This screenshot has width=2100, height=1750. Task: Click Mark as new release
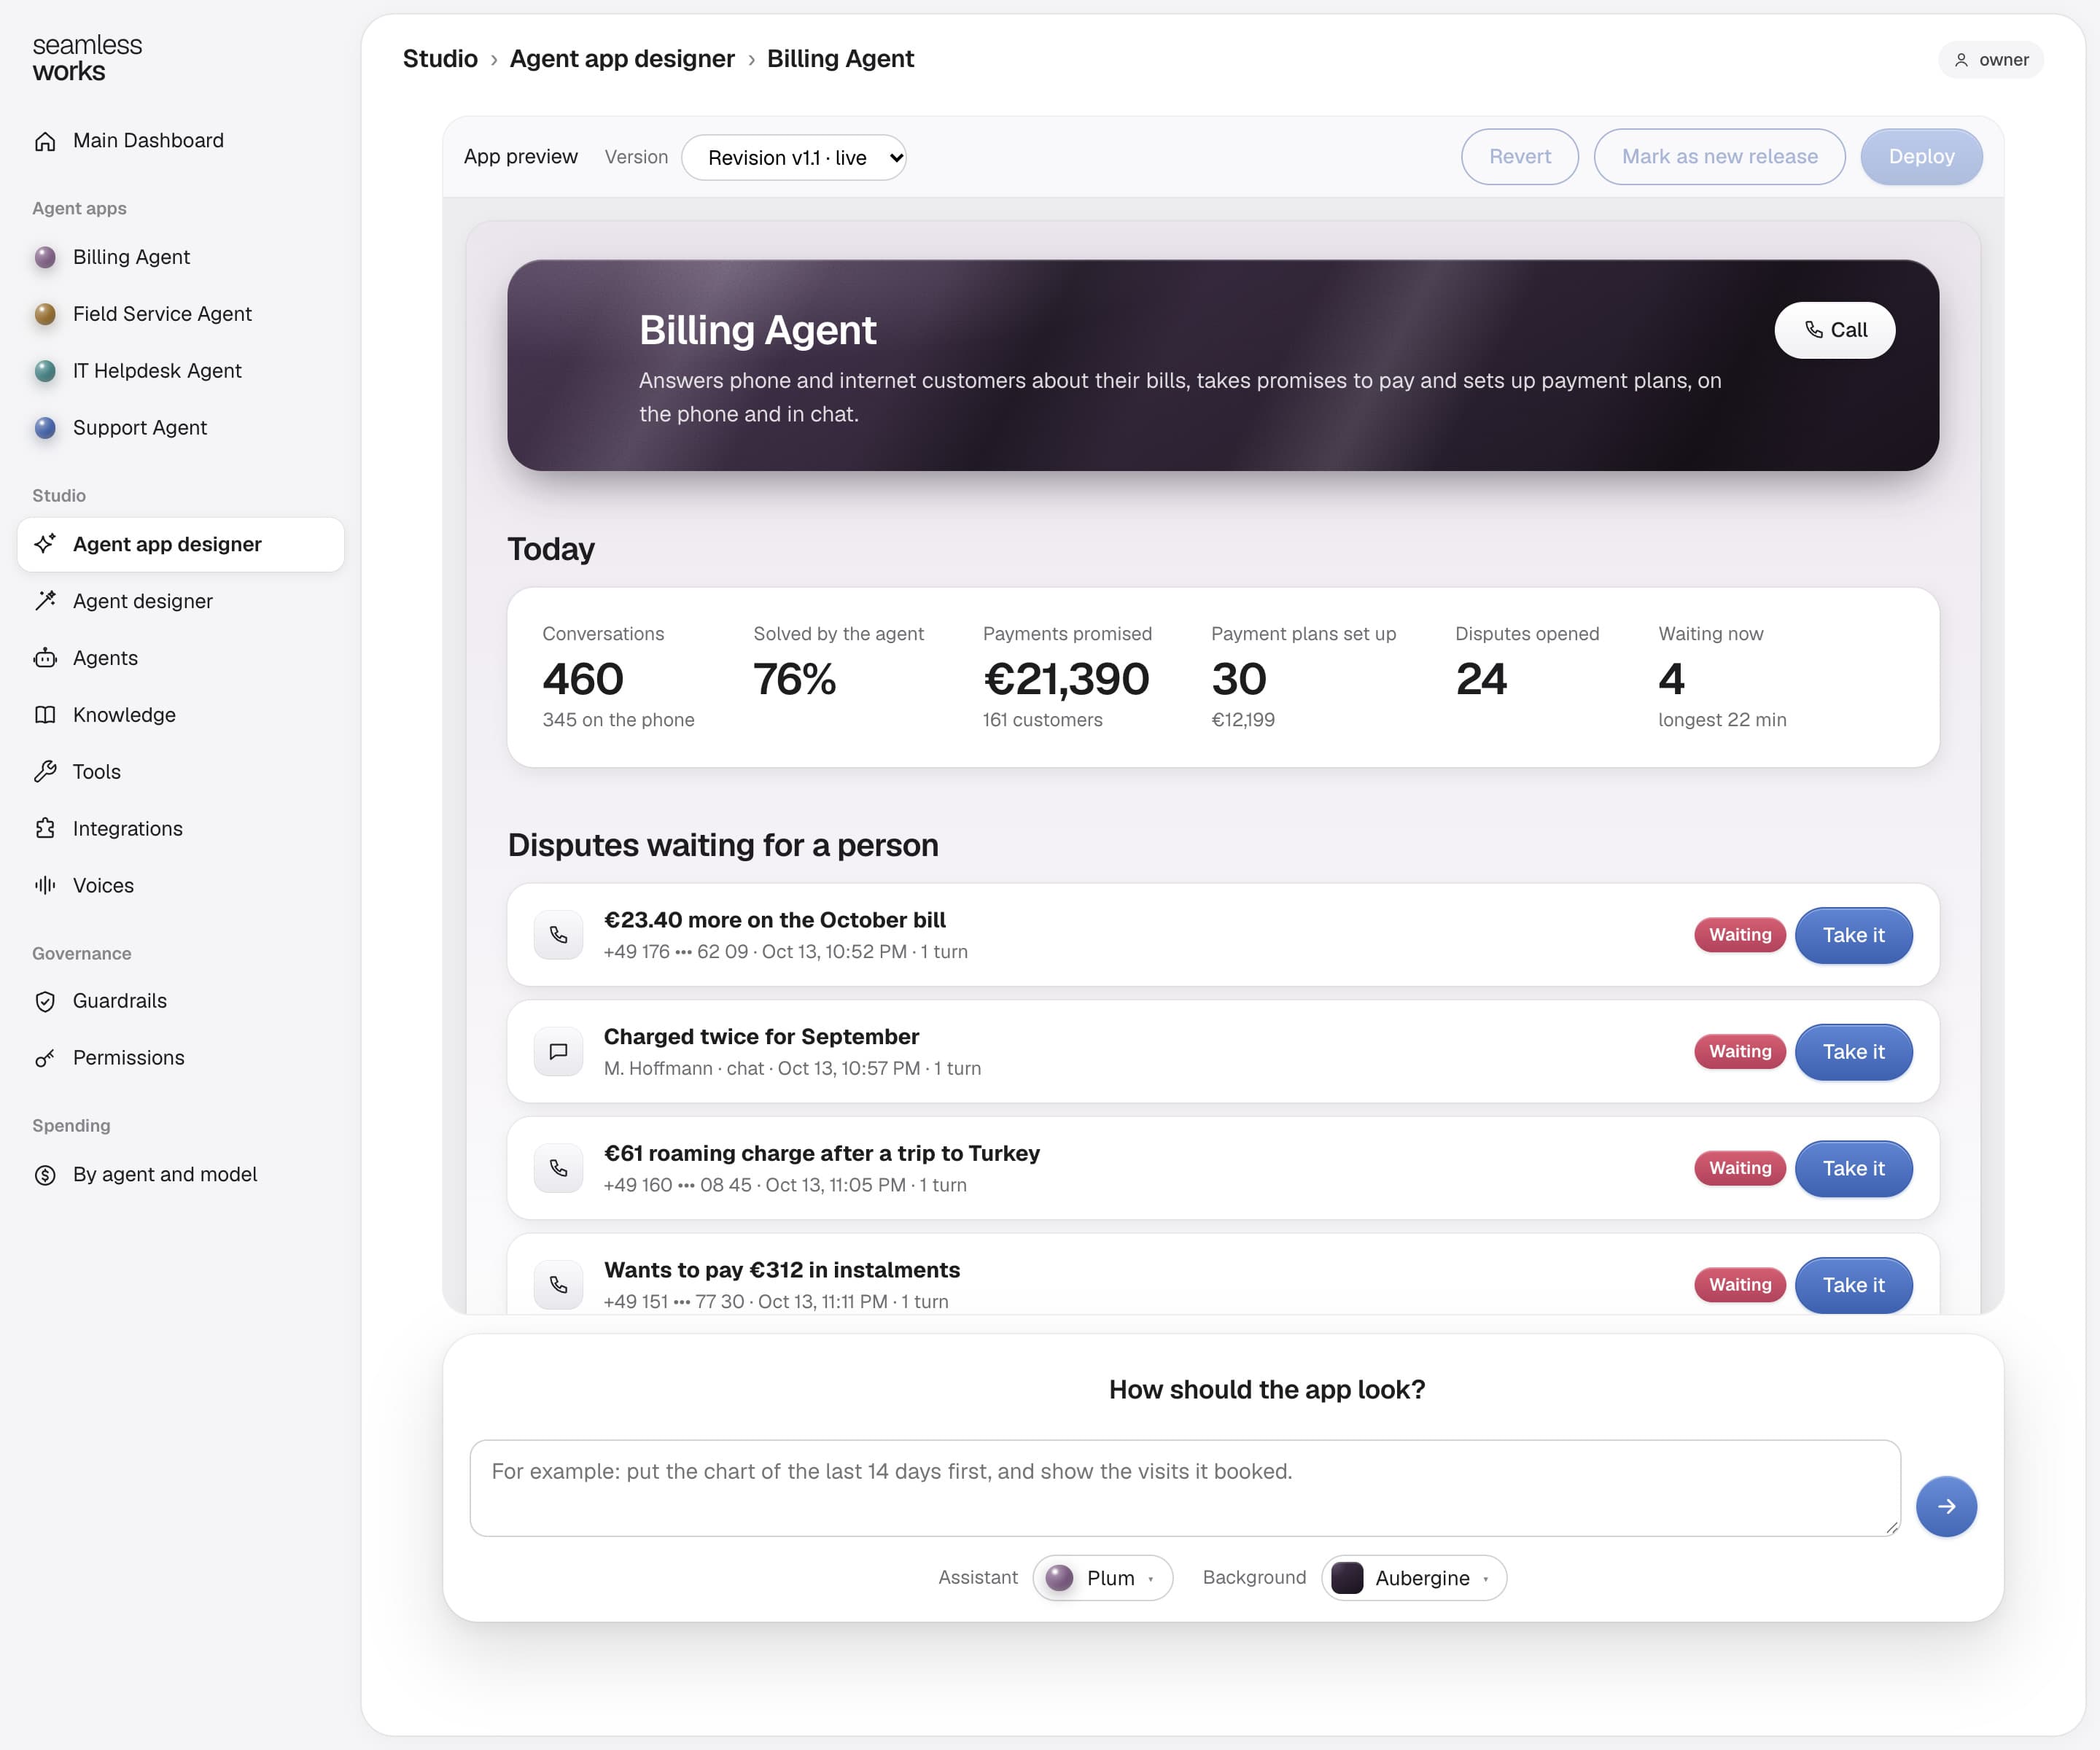(x=1720, y=157)
